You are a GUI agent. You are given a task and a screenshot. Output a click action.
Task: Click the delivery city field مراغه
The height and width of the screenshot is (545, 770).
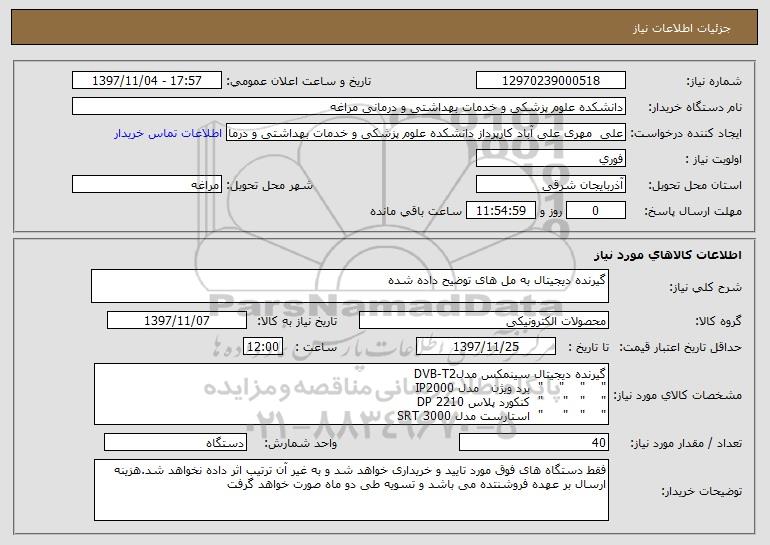pos(147,184)
